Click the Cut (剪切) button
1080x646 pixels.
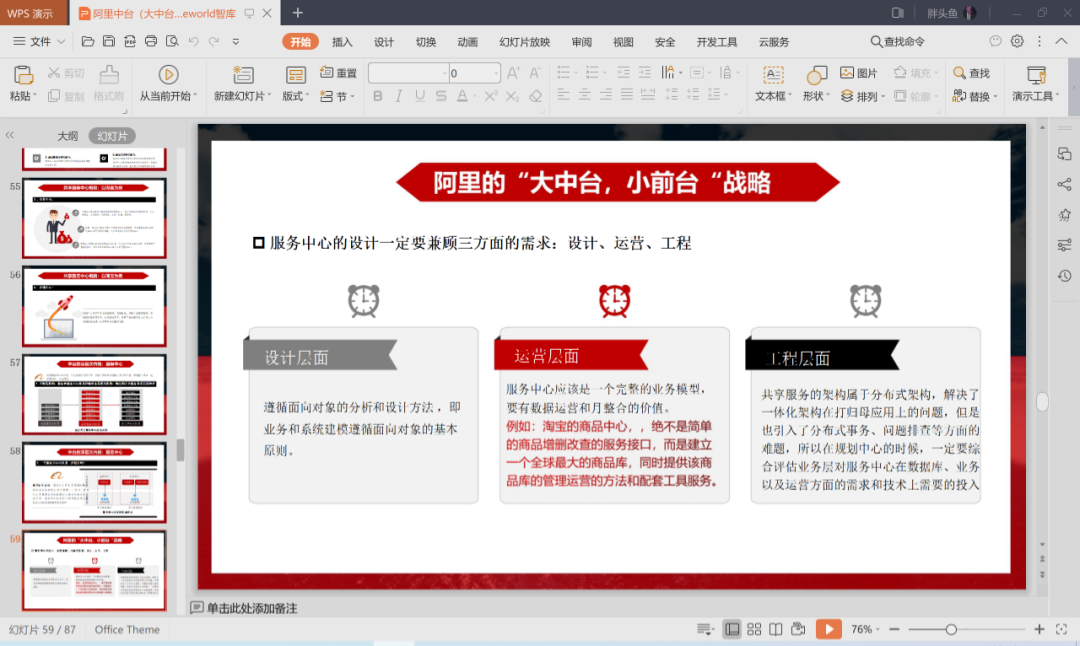(x=65, y=73)
